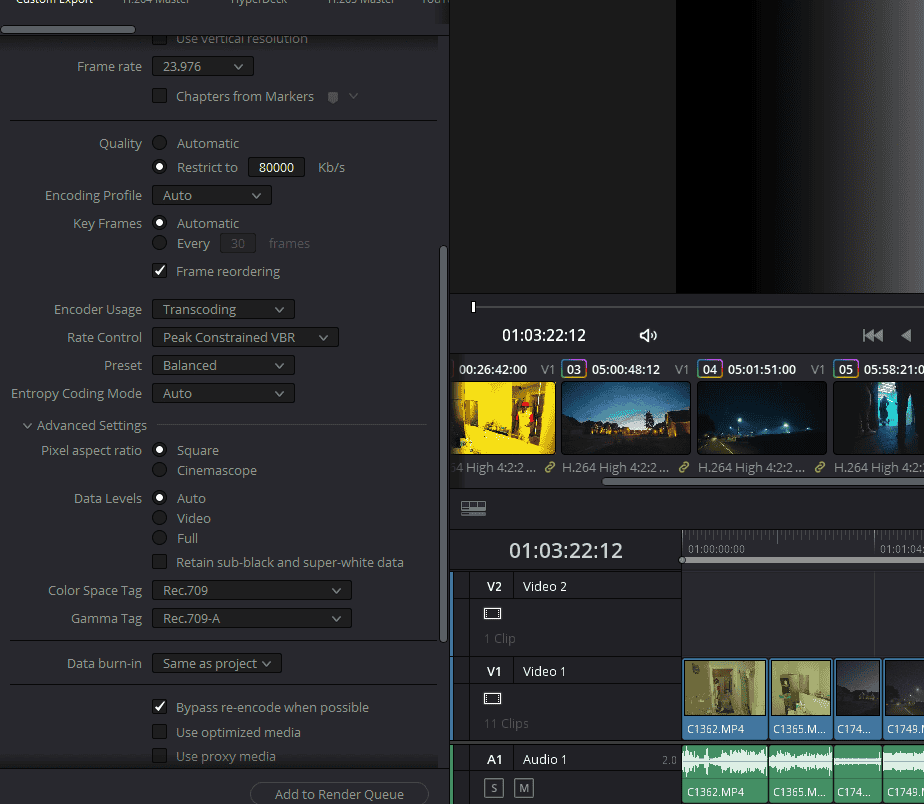Screen dimensions: 924x804
Task: Open the Frame rate dropdown
Action: 203,67
